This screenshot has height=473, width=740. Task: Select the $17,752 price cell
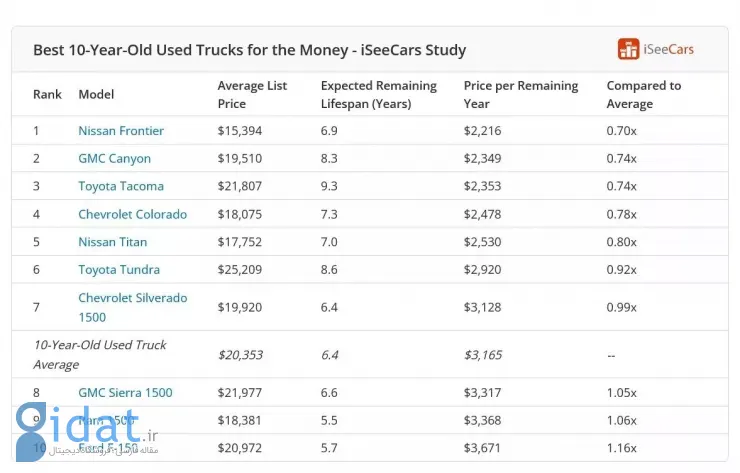240,242
